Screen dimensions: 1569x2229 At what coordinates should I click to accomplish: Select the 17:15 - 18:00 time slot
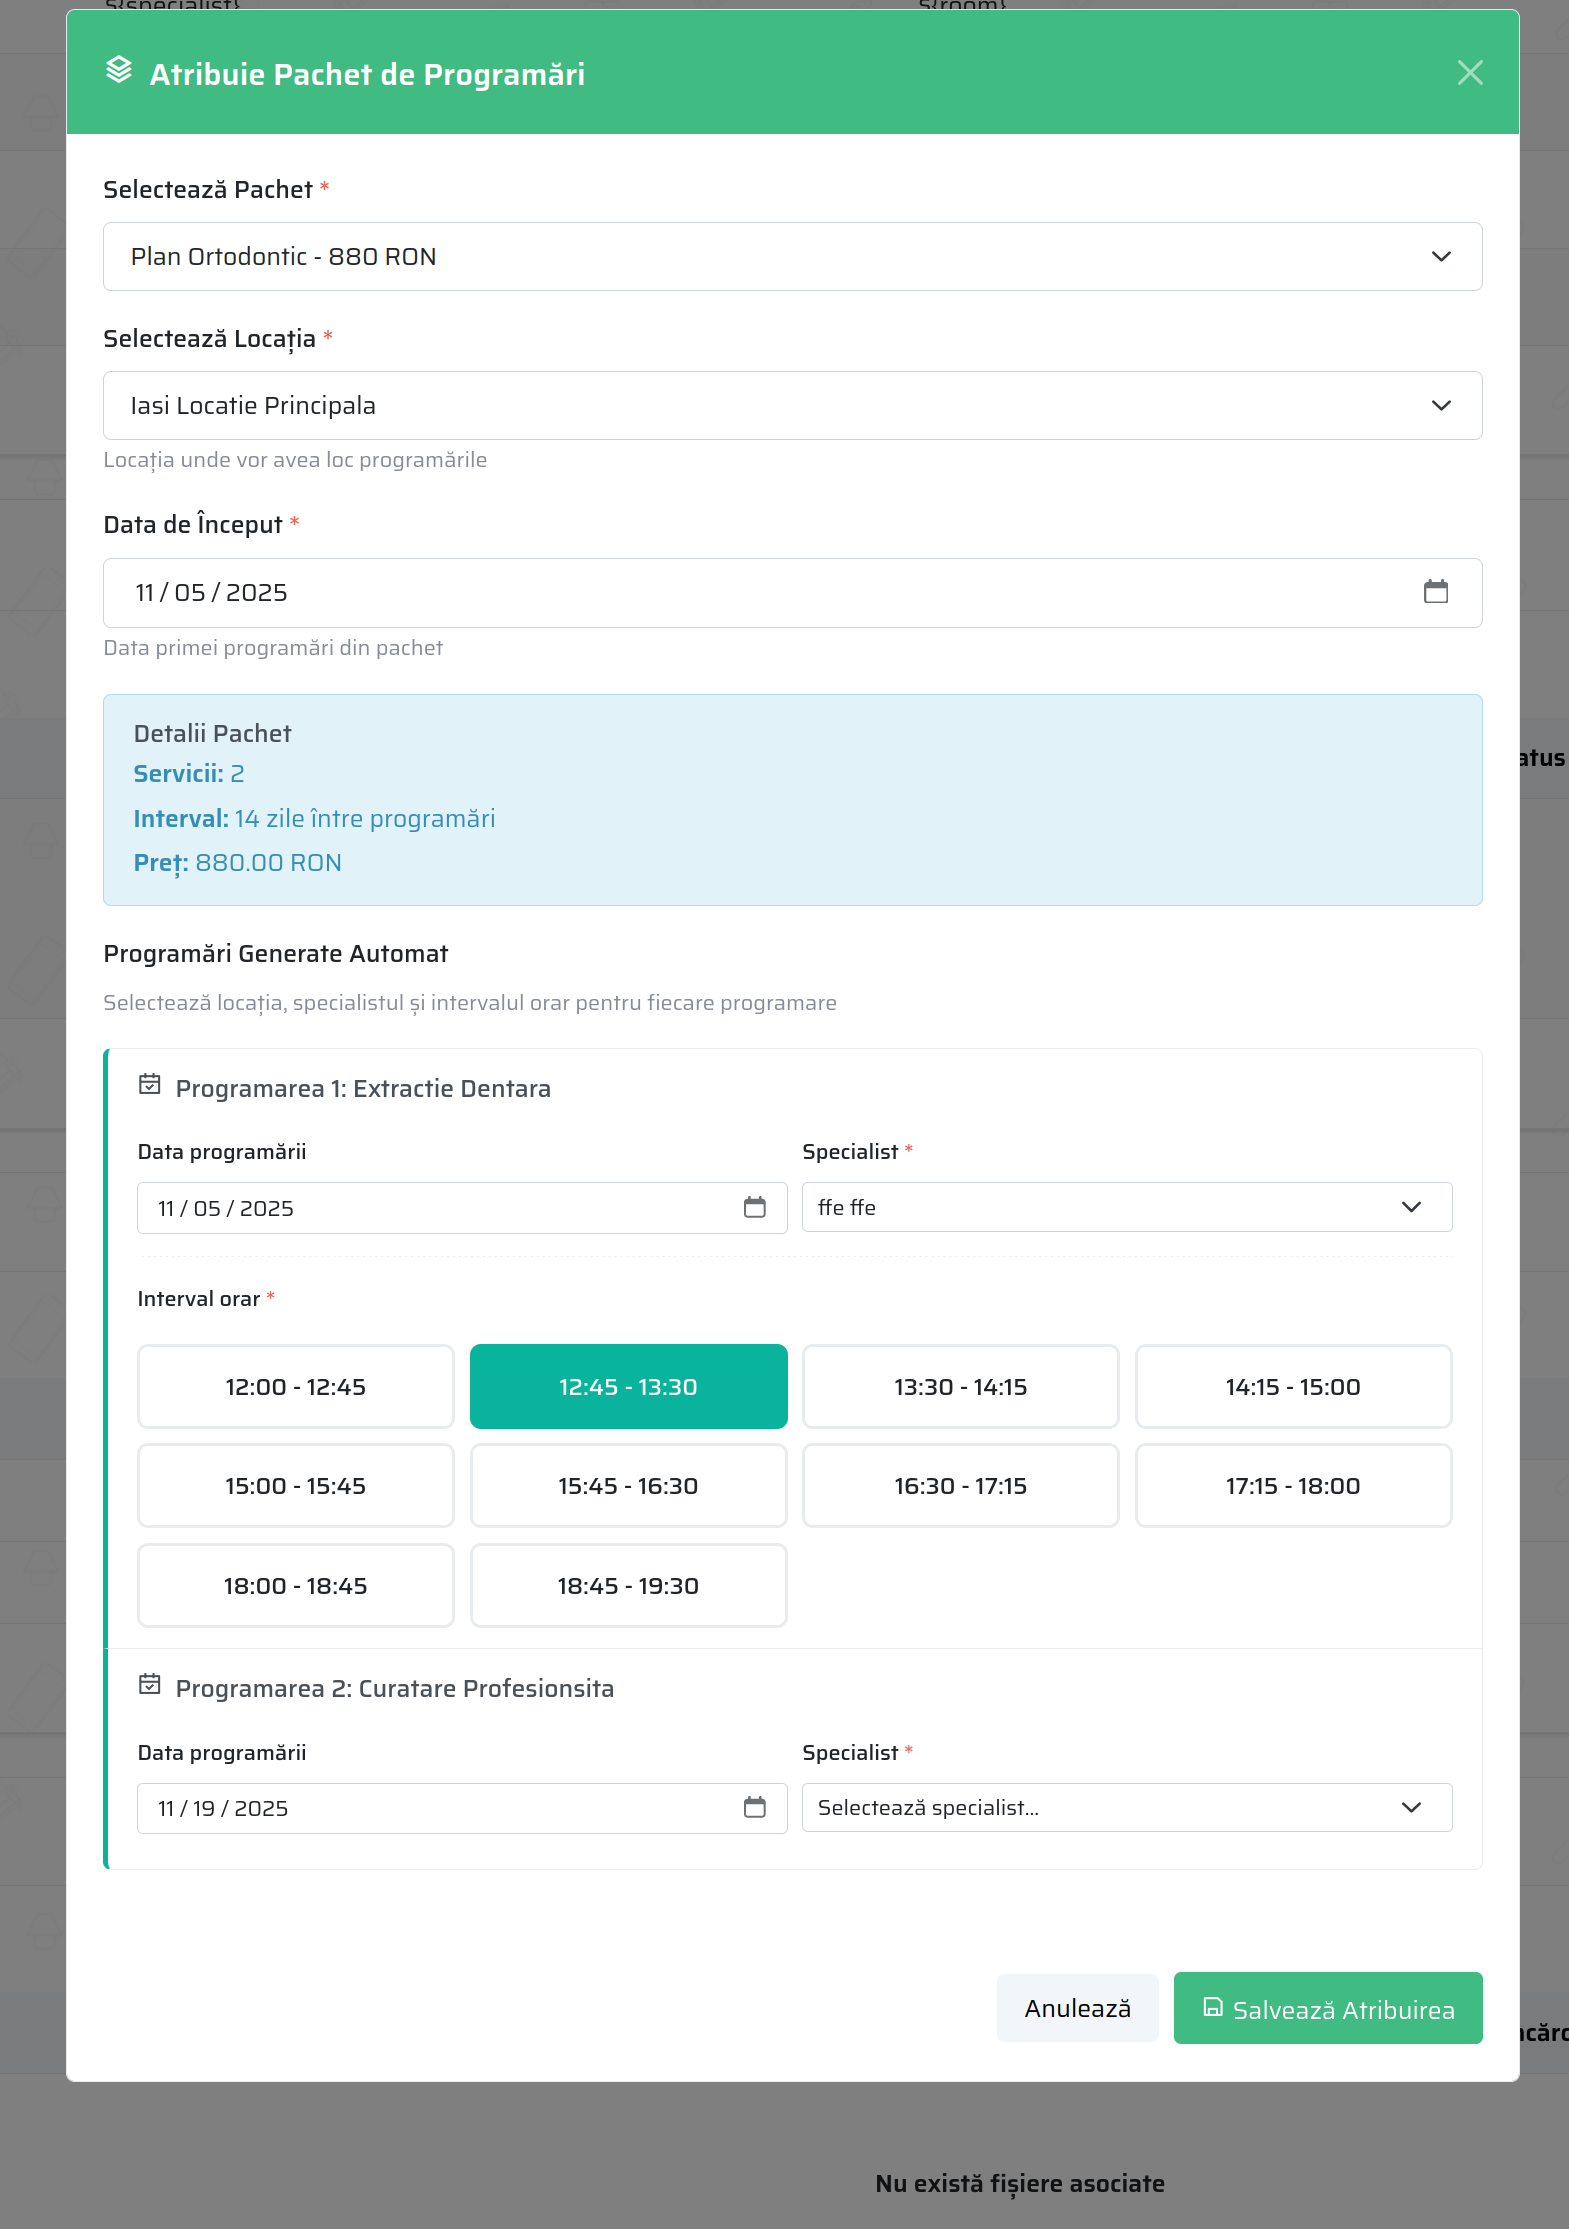[x=1292, y=1486]
